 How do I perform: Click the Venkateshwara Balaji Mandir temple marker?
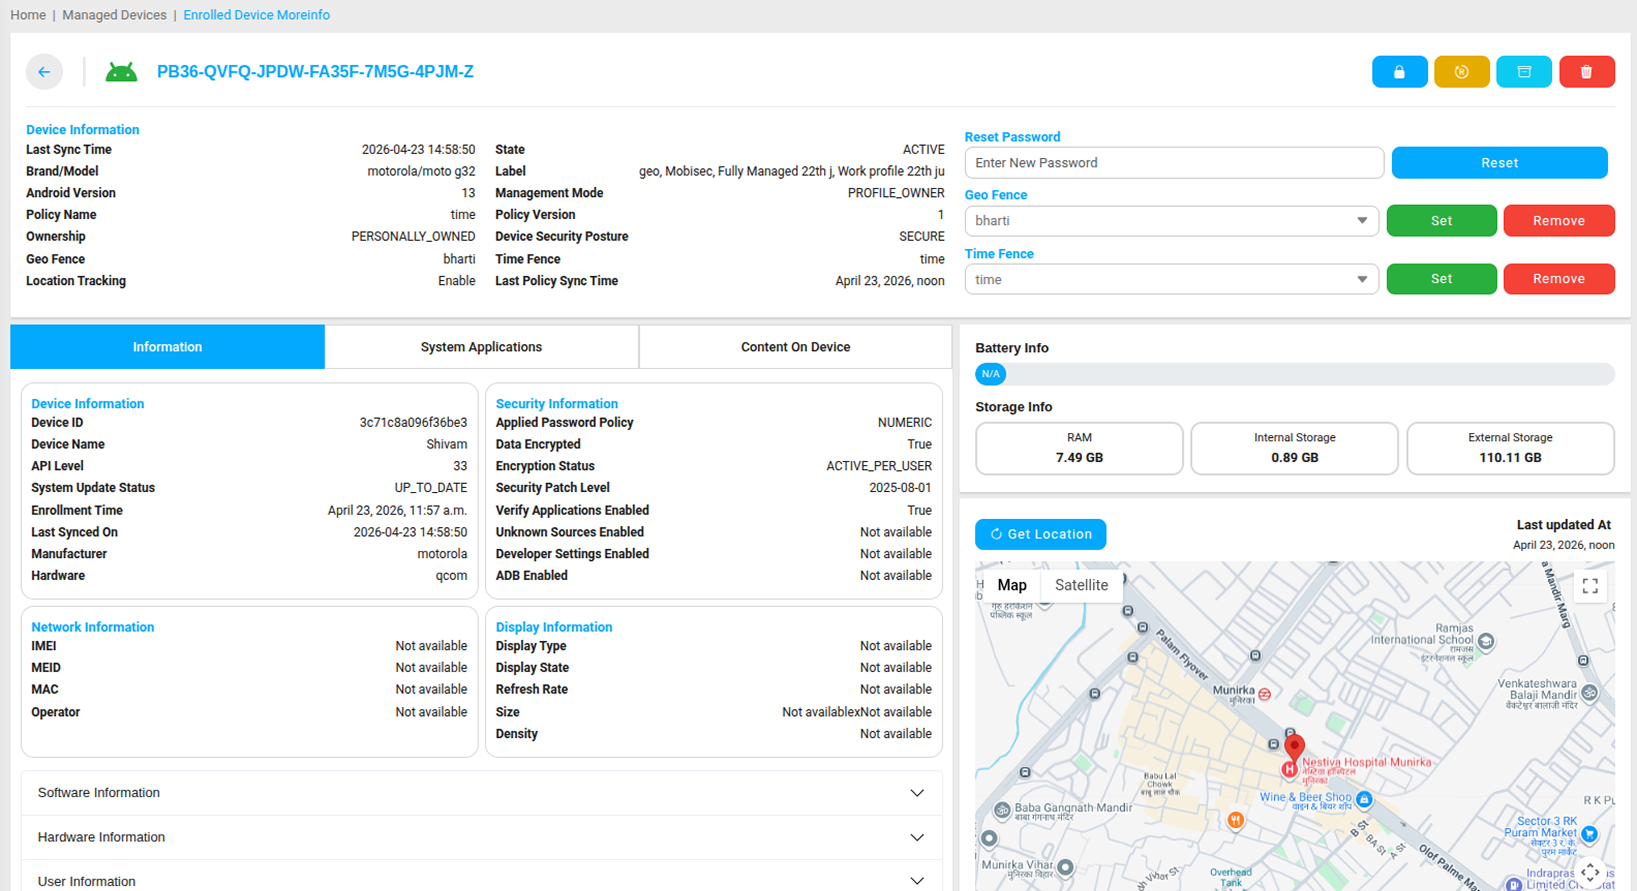point(1590,692)
